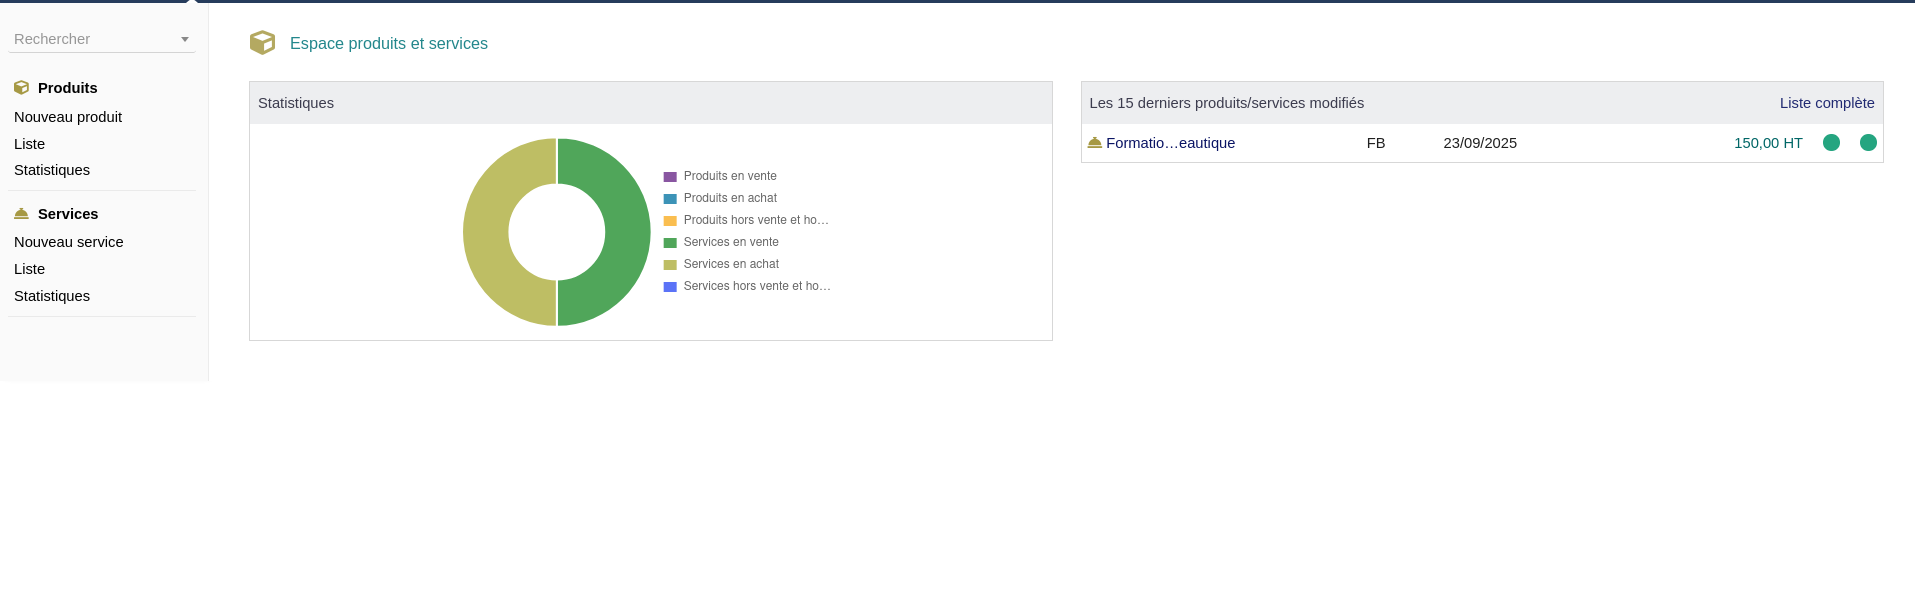Viewport: 1915px width, 597px height.
Task: Open the Formatio…eautique service link
Action: click(1170, 143)
